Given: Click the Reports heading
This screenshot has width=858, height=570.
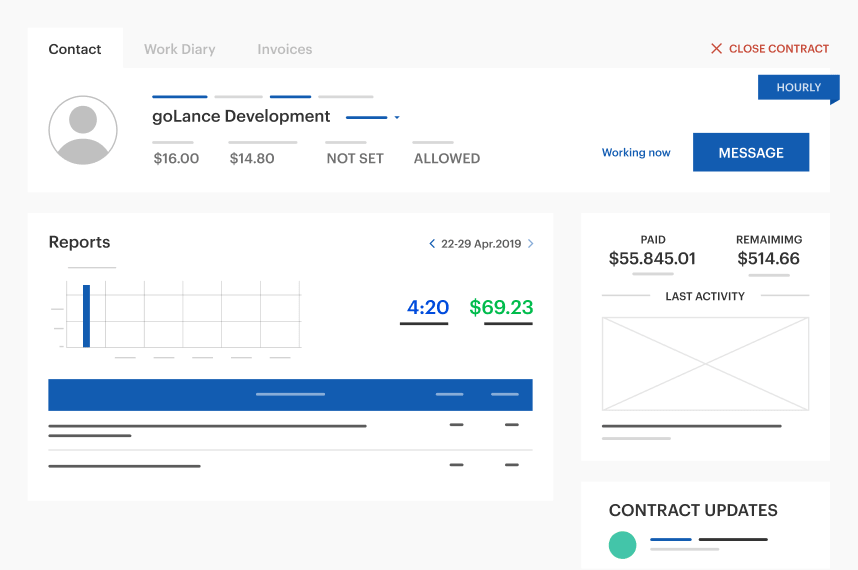Looking at the screenshot, I should pyautogui.click(x=79, y=242).
